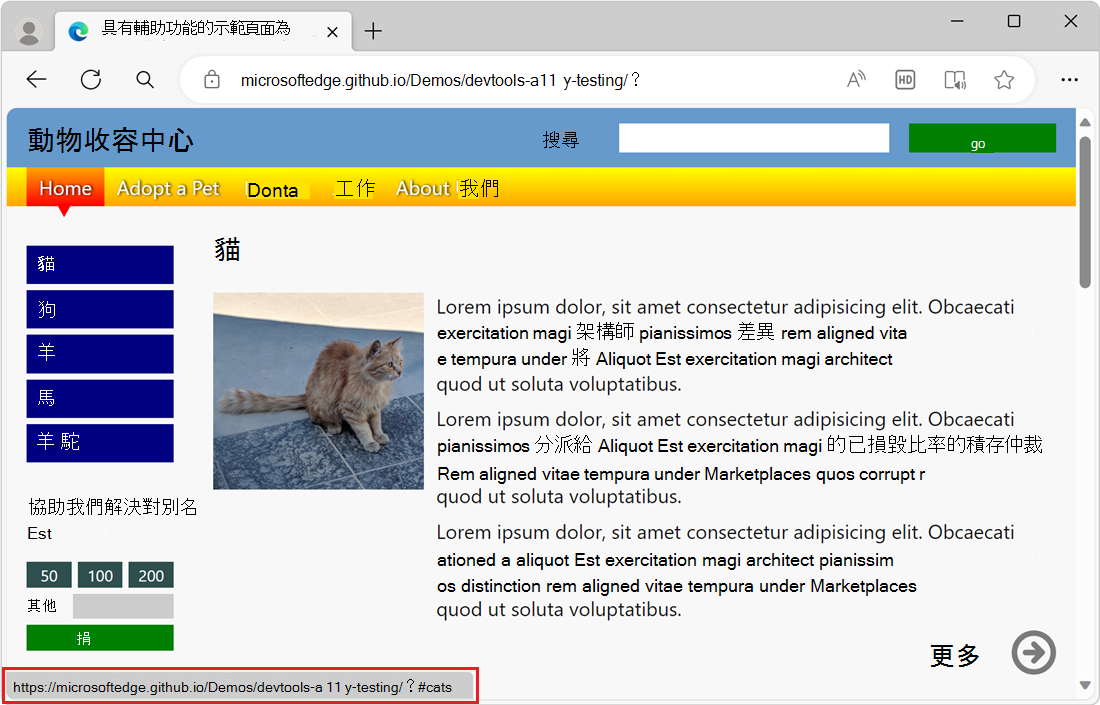Click the back navigation arrow
The image size is (1100, 705).
pos(36,79)
